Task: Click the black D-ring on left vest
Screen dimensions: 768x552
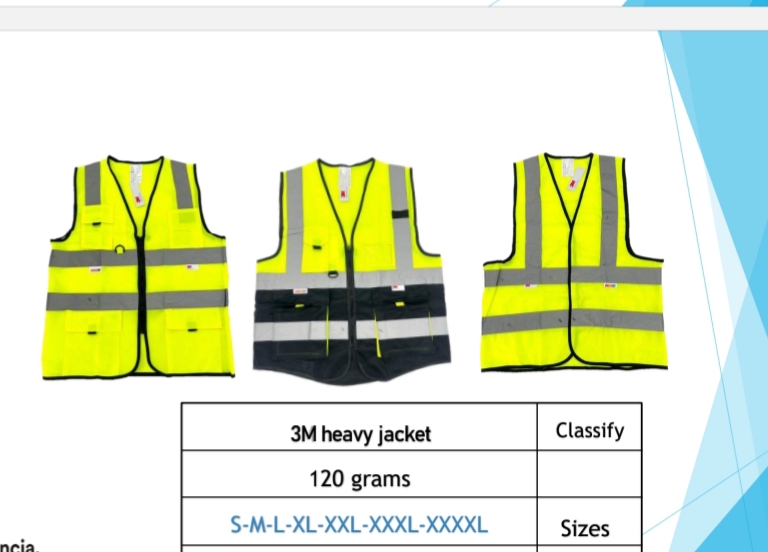Action: click(x=120, y=251)
